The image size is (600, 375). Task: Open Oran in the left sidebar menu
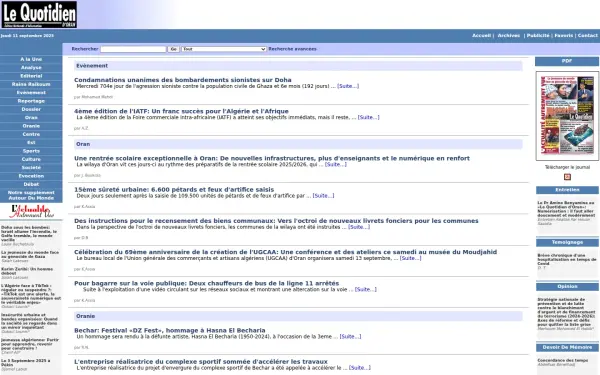coord(31,118)
